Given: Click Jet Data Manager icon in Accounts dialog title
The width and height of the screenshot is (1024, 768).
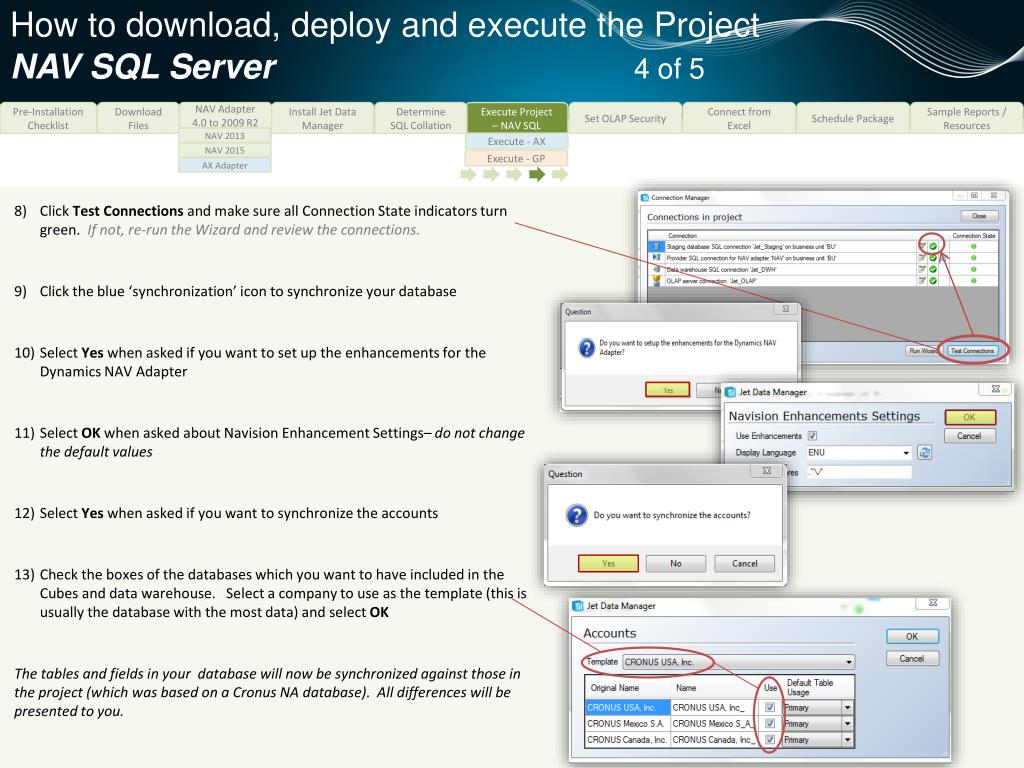Looking at the screenshot, I should (578, 606).
